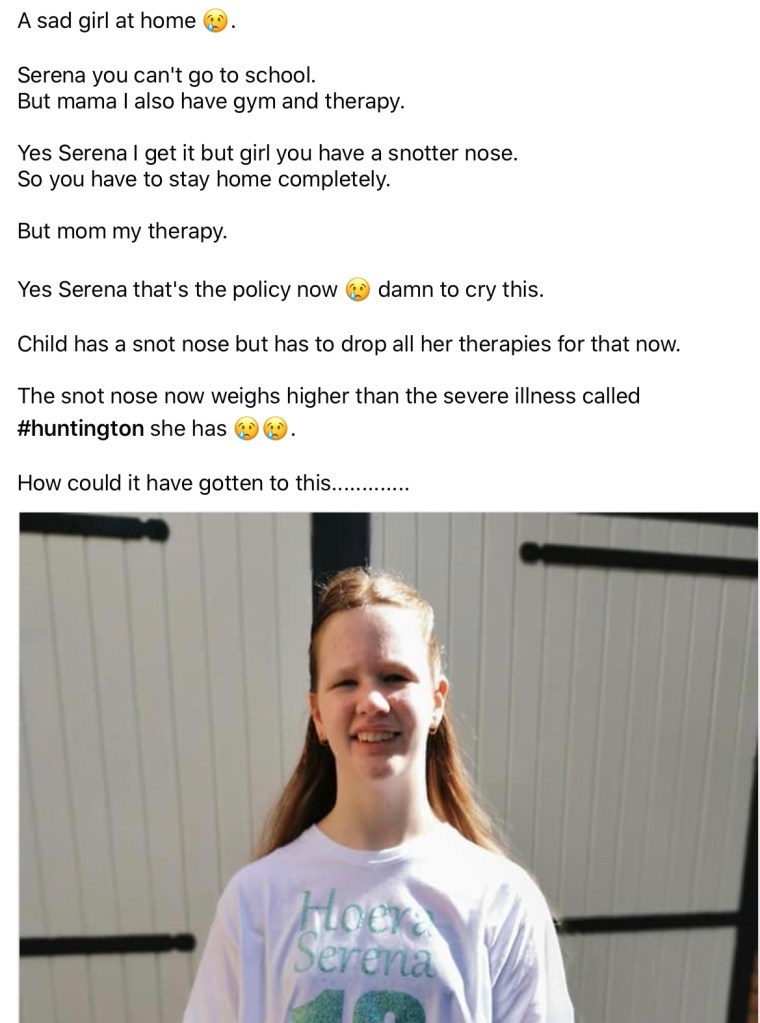This screenshot has height=1023, width=760.
Task: Click the 'Yes Serena that's the policy now' text
Action: [177, 289]
